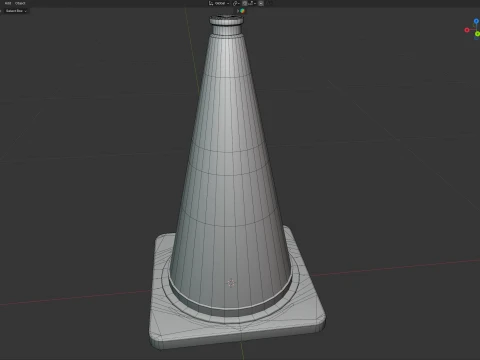Open the pivot point link dropdown
The image size is (480, 360).
pyautogui.click(x=236, y=3)
